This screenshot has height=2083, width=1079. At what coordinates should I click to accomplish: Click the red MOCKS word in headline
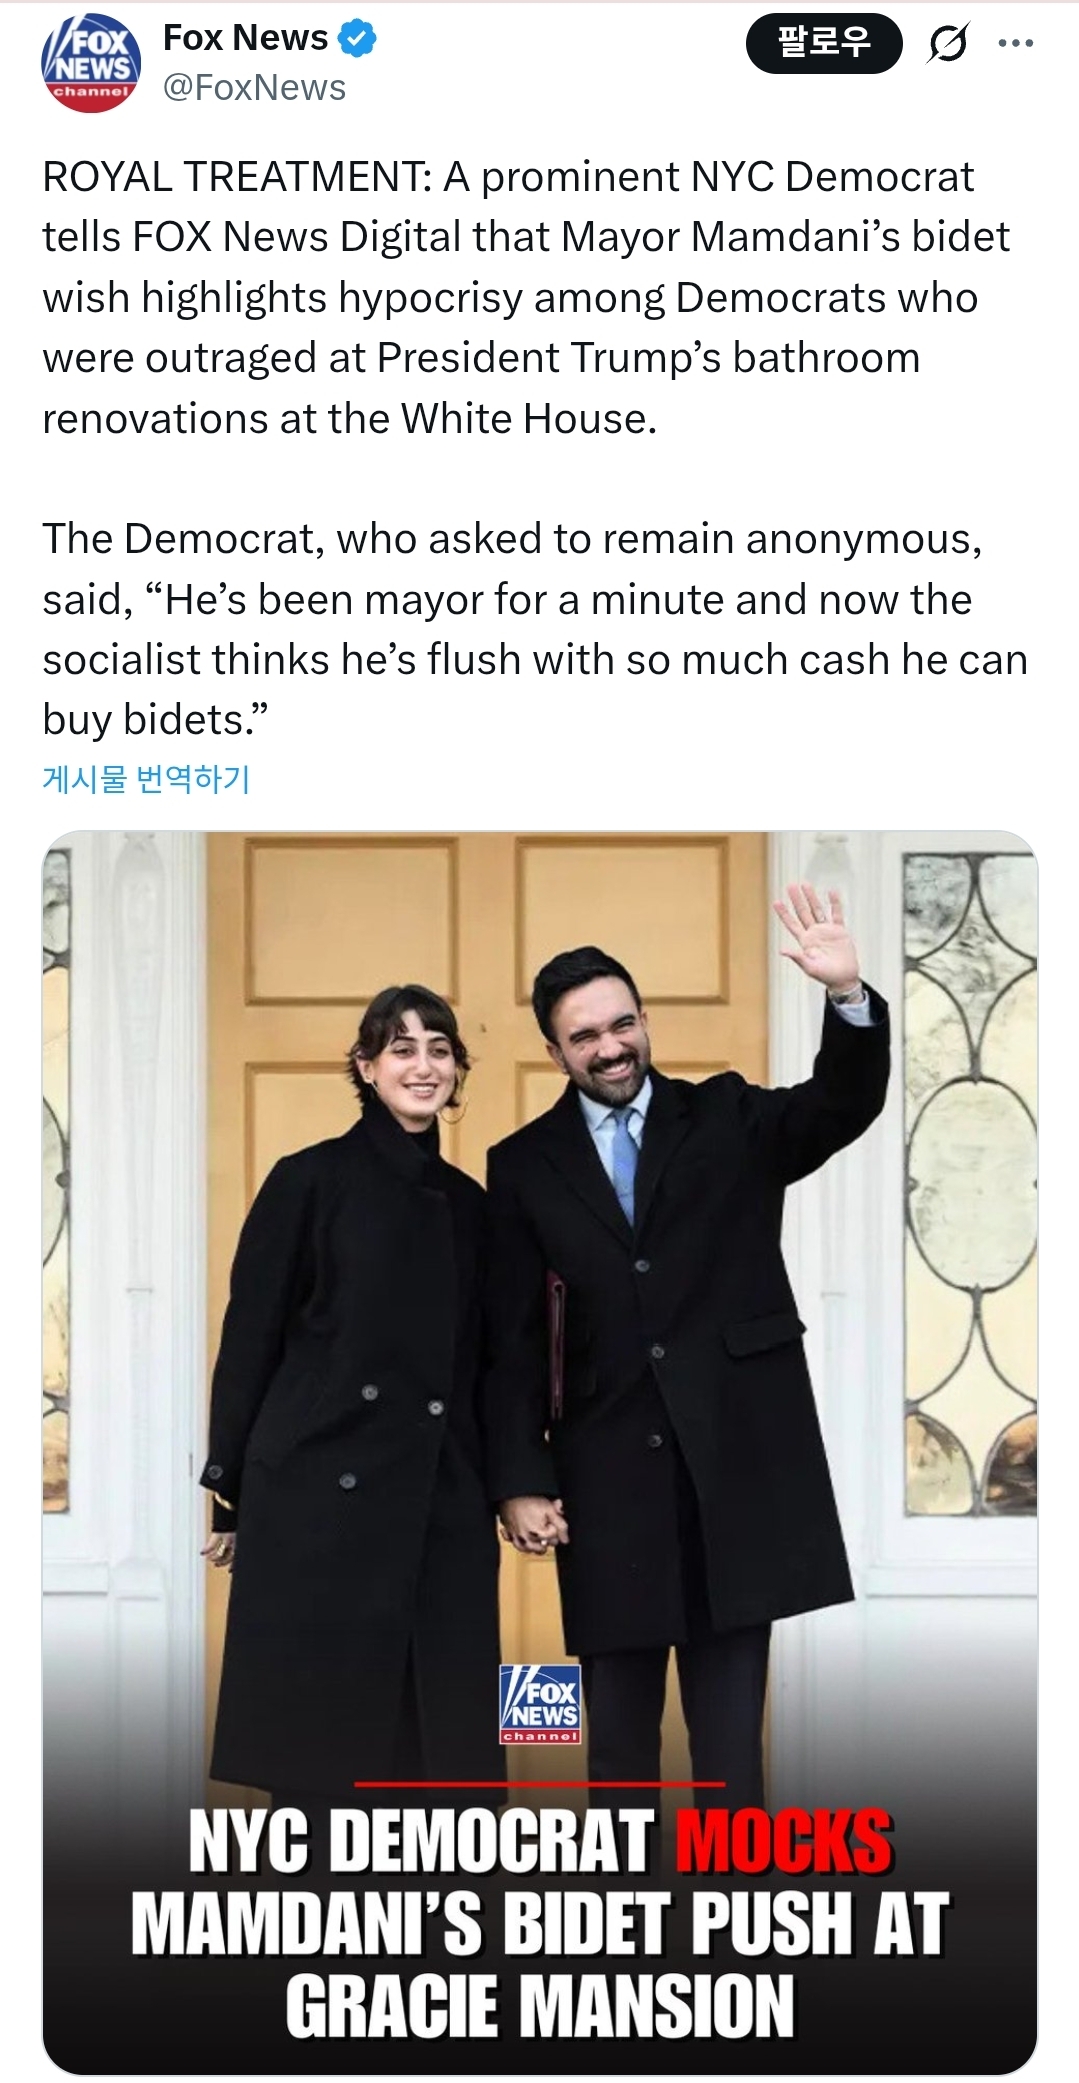coord(784,1841)
